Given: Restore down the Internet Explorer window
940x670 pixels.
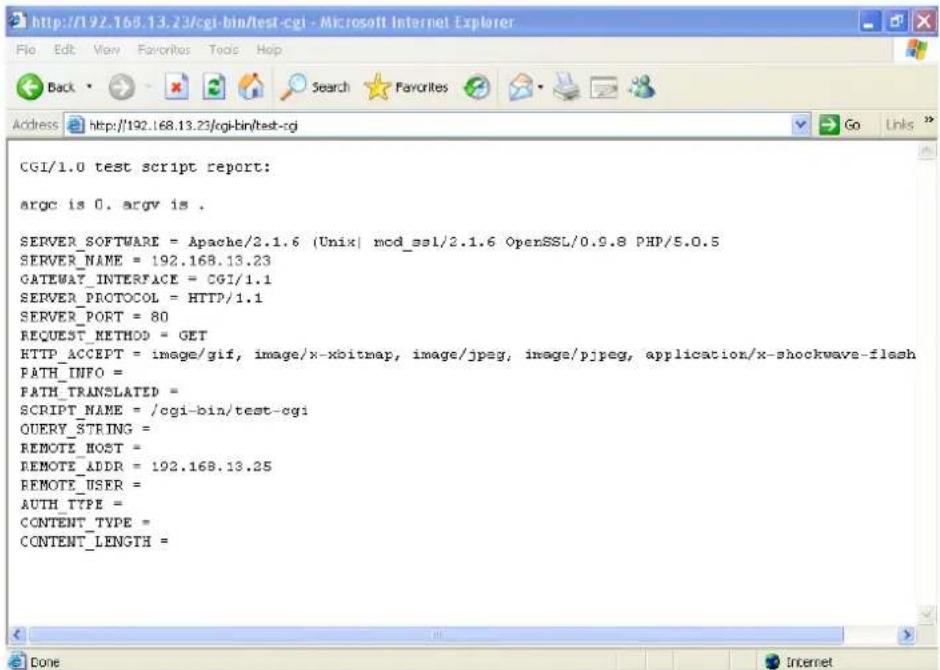Looking at the screenshot, I should [897, 22].
